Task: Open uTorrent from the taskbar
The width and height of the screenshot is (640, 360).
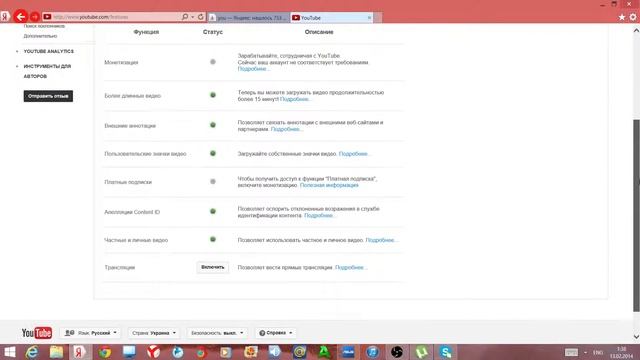Action: click(x=421, y=352)
